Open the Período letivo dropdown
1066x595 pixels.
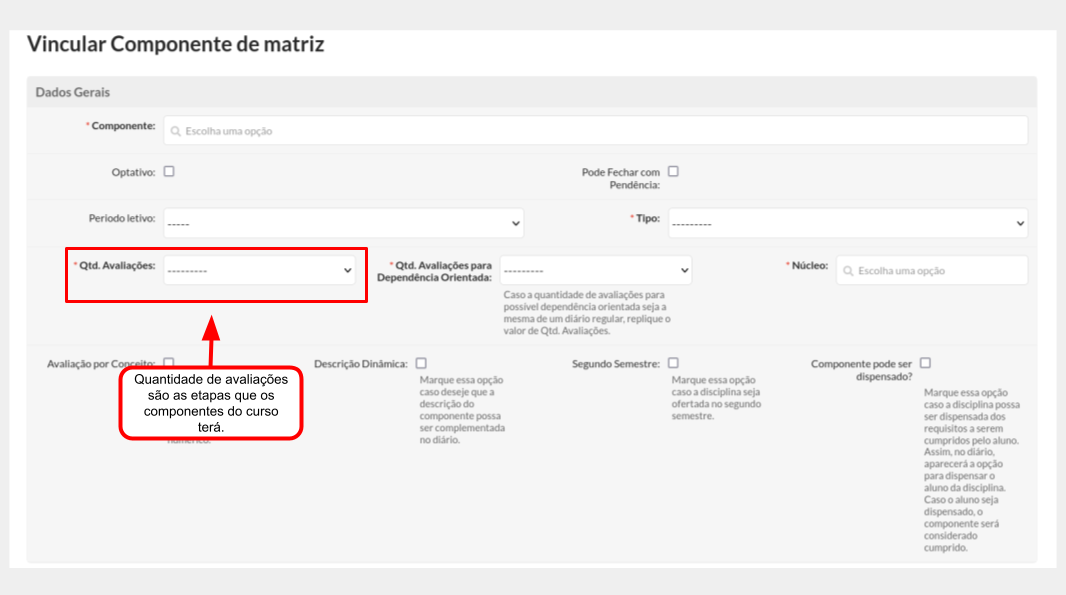(343, 223)
